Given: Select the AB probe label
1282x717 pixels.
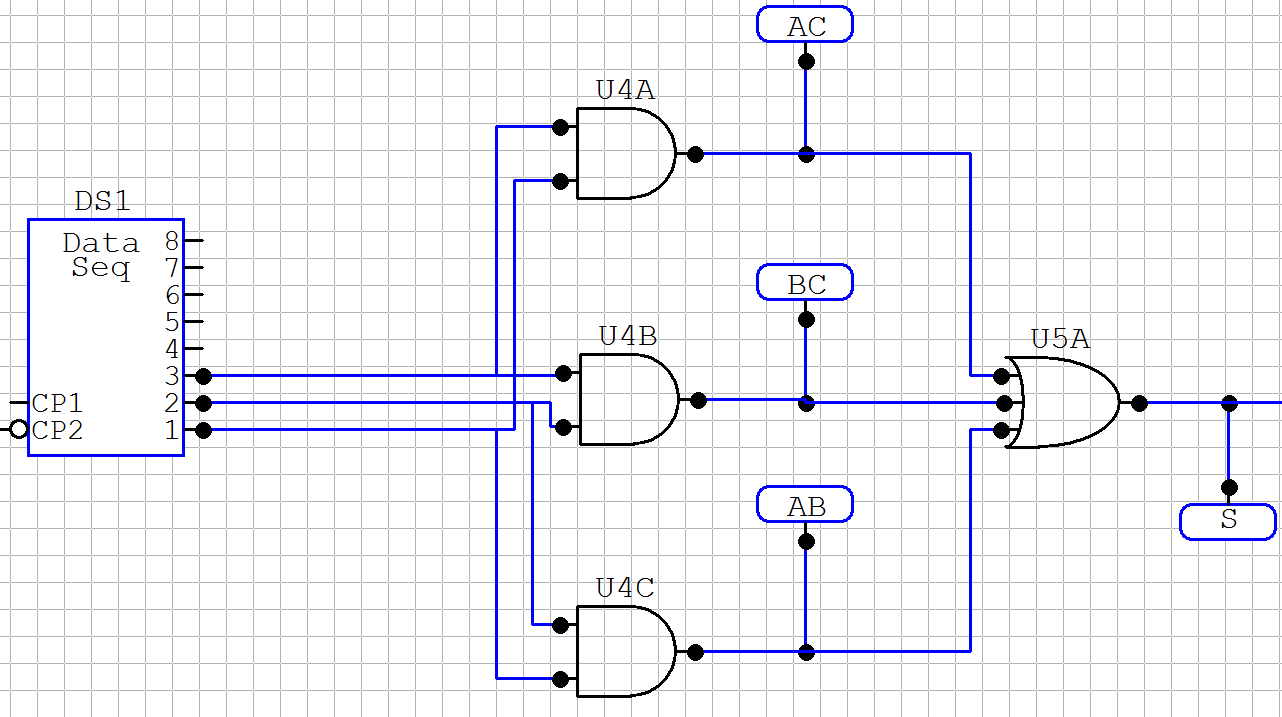Looking at the screenshot, I should pyautogui.click(x=805, y=505).
